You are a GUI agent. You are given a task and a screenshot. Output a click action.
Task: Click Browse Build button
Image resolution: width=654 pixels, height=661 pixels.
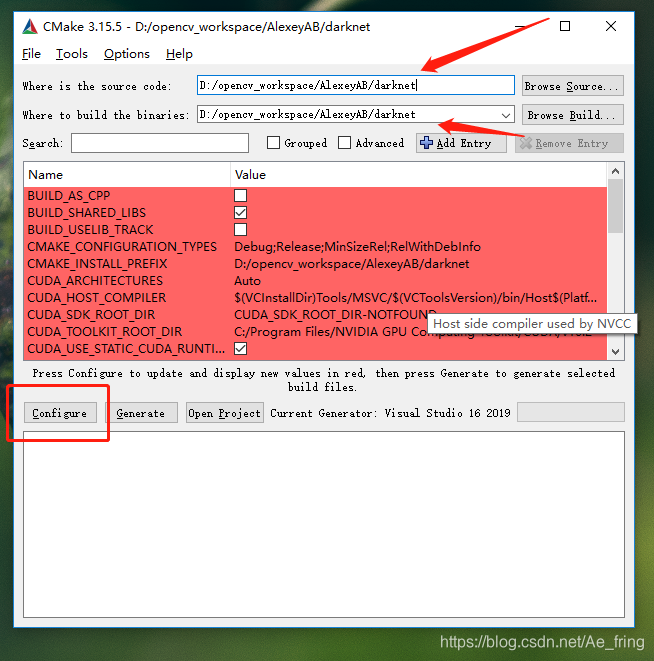click(x=572, y=115)
